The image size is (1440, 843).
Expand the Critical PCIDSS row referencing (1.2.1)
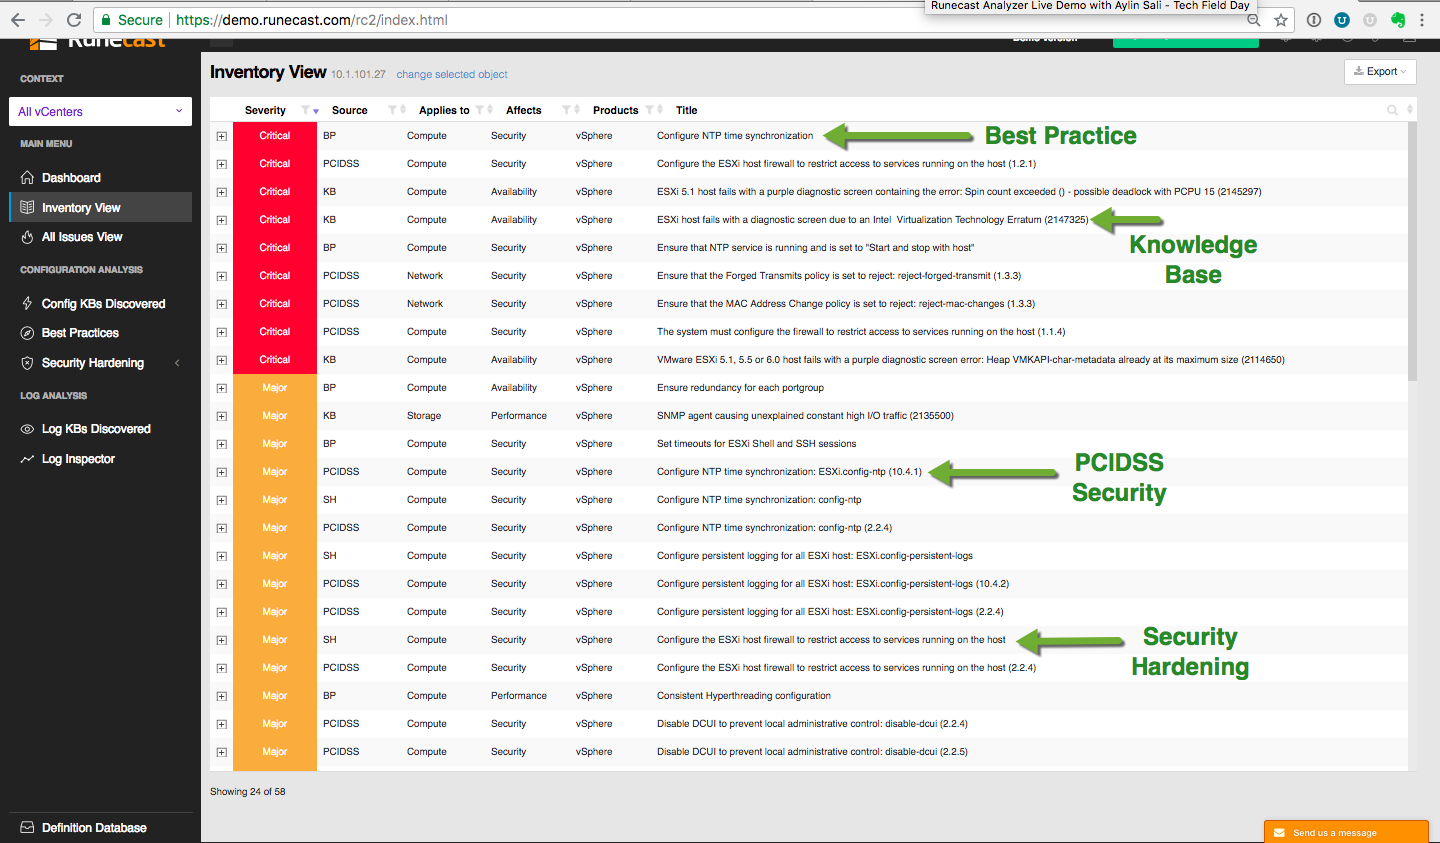pyautogui.click(x=222, y=164)
